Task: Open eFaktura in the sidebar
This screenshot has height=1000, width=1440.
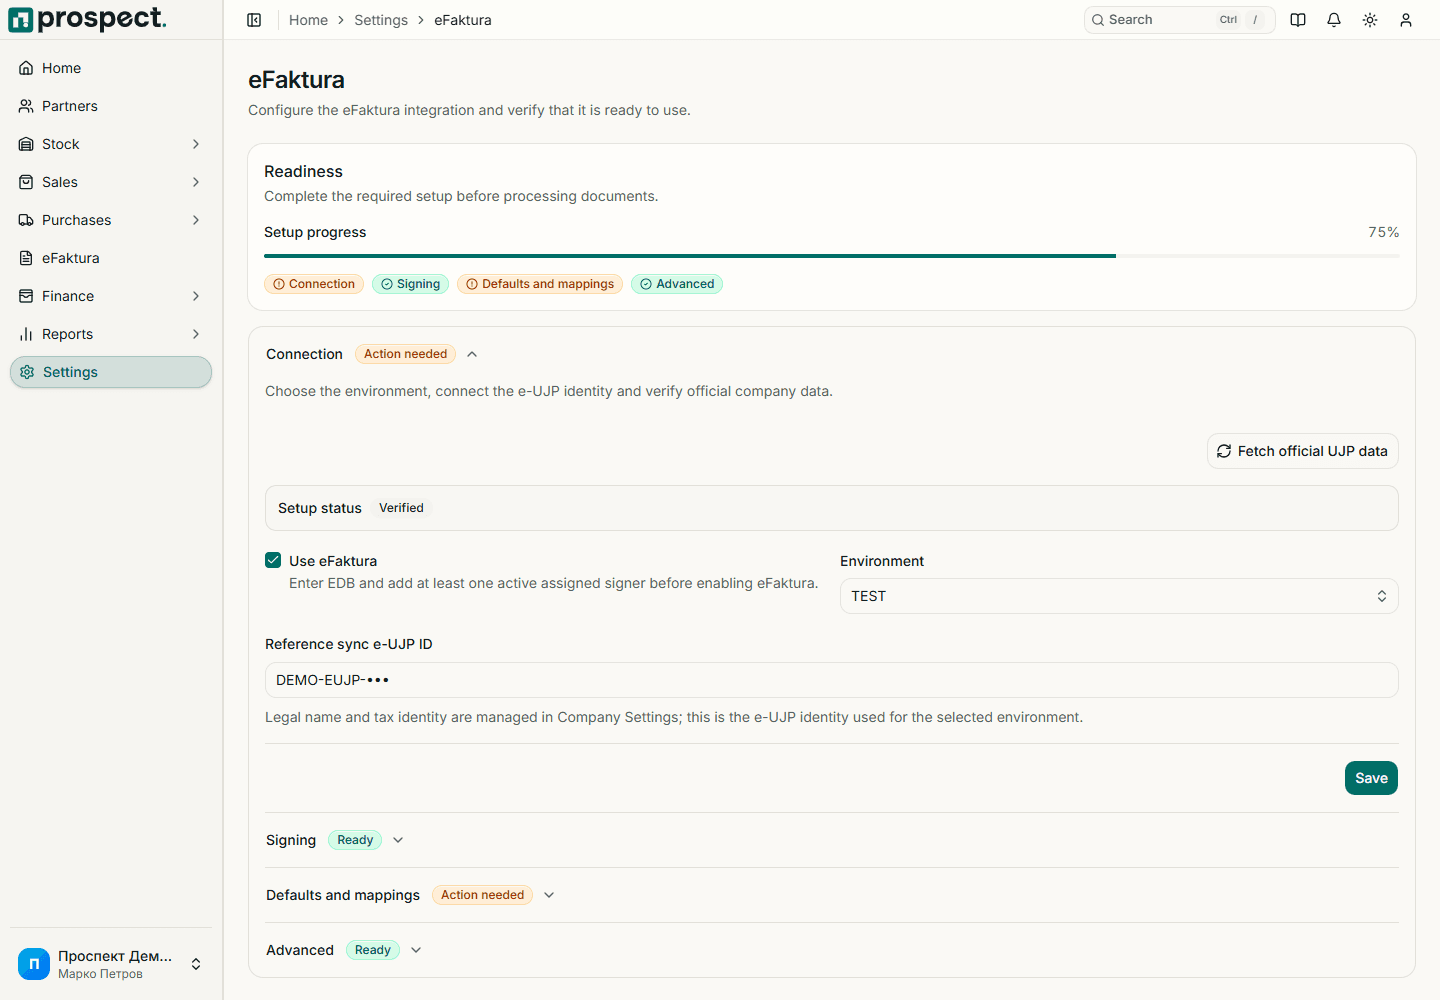Action: pos(111,258)
